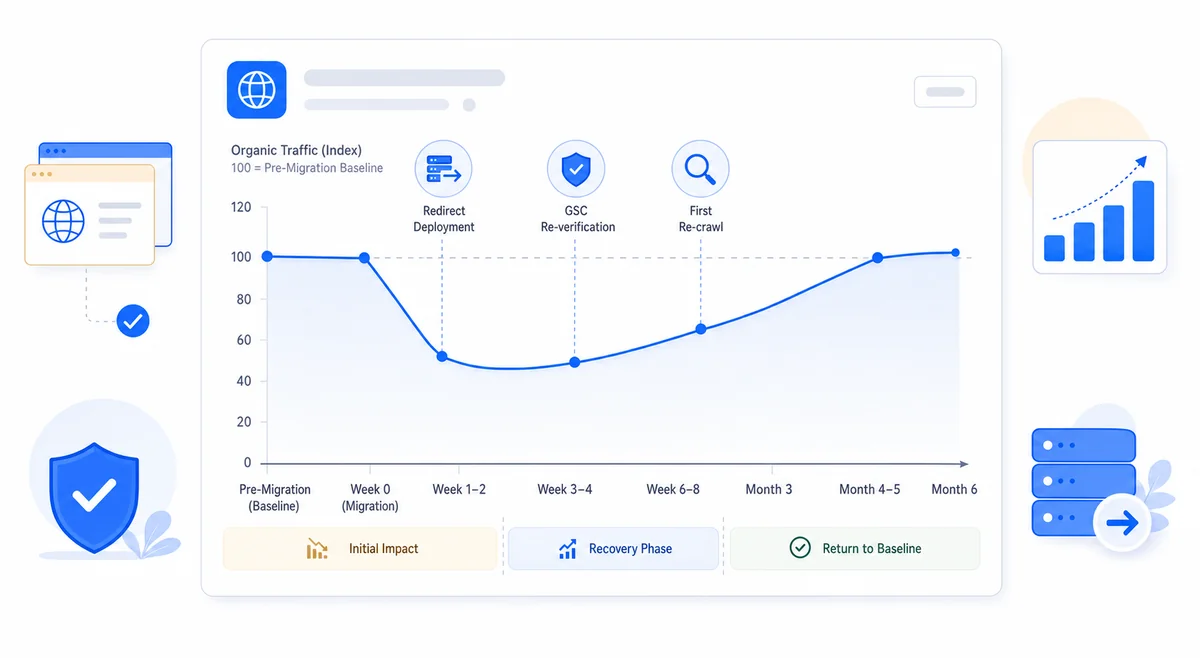The width and height of the screenshot is (1200, 658).
Task: Click the 20 y-axis value
Action: coord(244,422)
